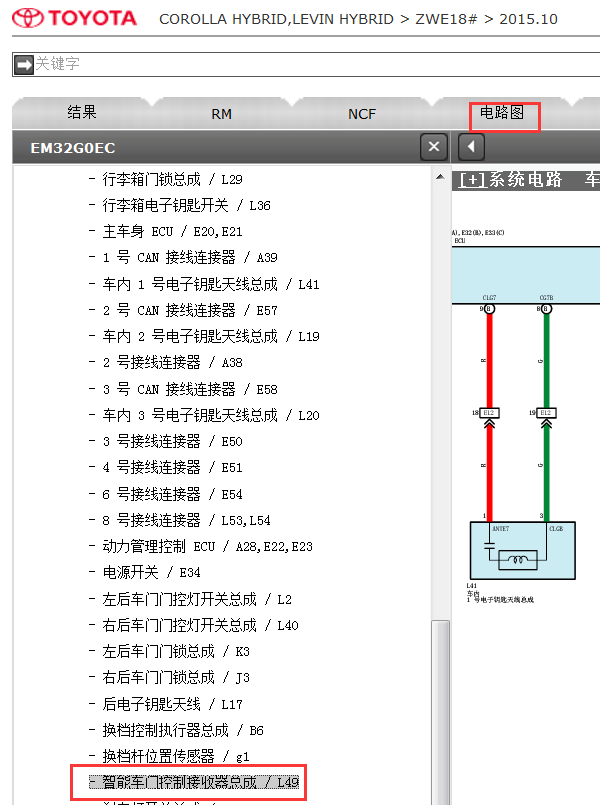This screenshot has width=600, height=805.
Task: Select 左后车门门锁总成 / K3
Action: click(176, 651)
